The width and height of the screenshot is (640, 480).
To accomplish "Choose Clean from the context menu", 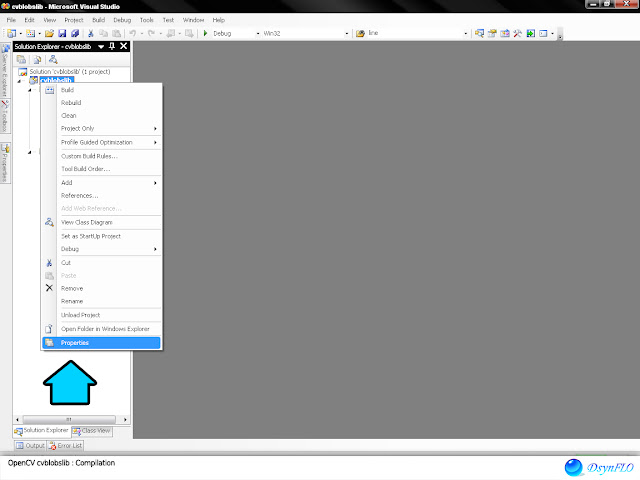I will coord(102,116).
